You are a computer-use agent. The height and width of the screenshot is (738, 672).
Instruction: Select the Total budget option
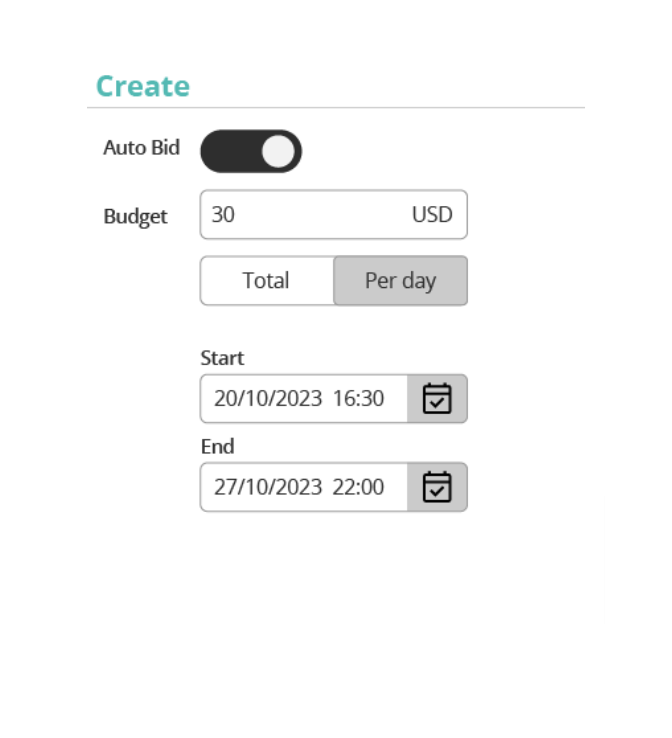click(x=267, y=281)
